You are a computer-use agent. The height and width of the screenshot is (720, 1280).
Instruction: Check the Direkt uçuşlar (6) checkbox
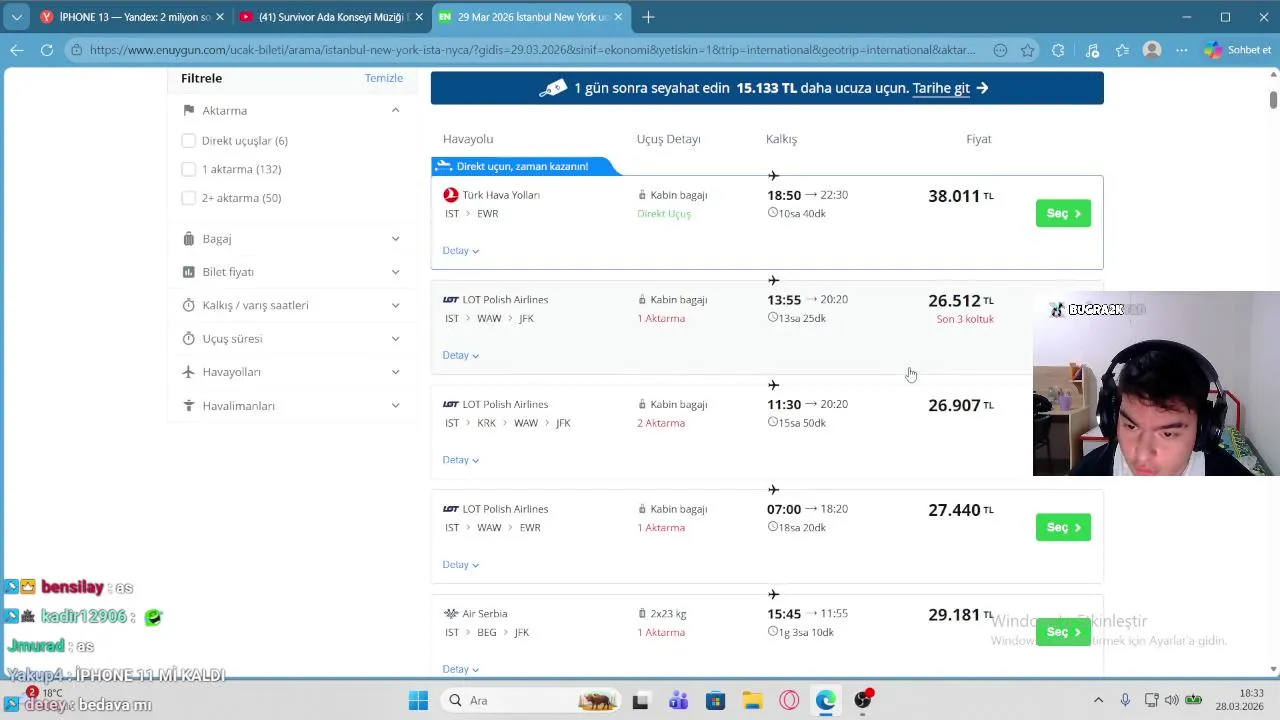(x=188, y=141)
